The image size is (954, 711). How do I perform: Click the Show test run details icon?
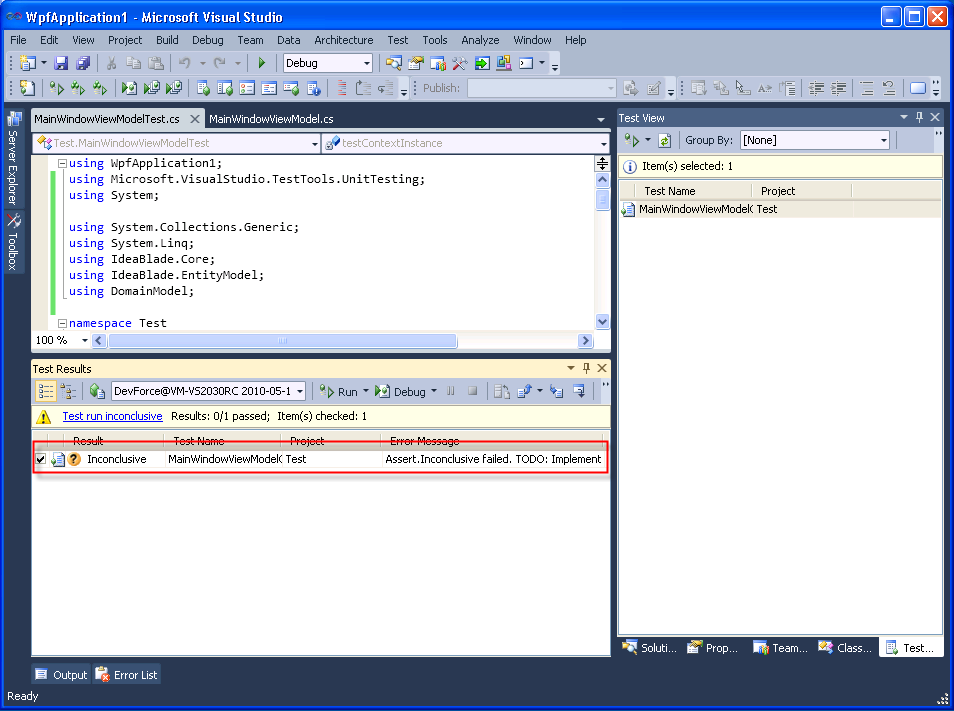tap(579, 391)
